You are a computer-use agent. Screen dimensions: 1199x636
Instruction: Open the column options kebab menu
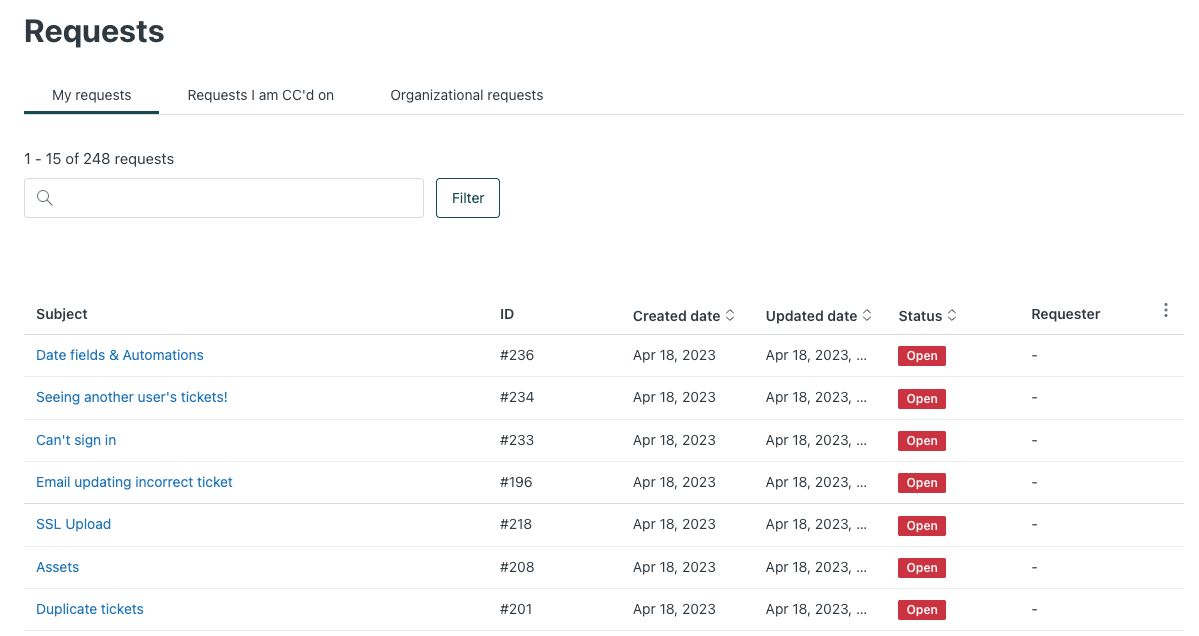coord(1165,311)
